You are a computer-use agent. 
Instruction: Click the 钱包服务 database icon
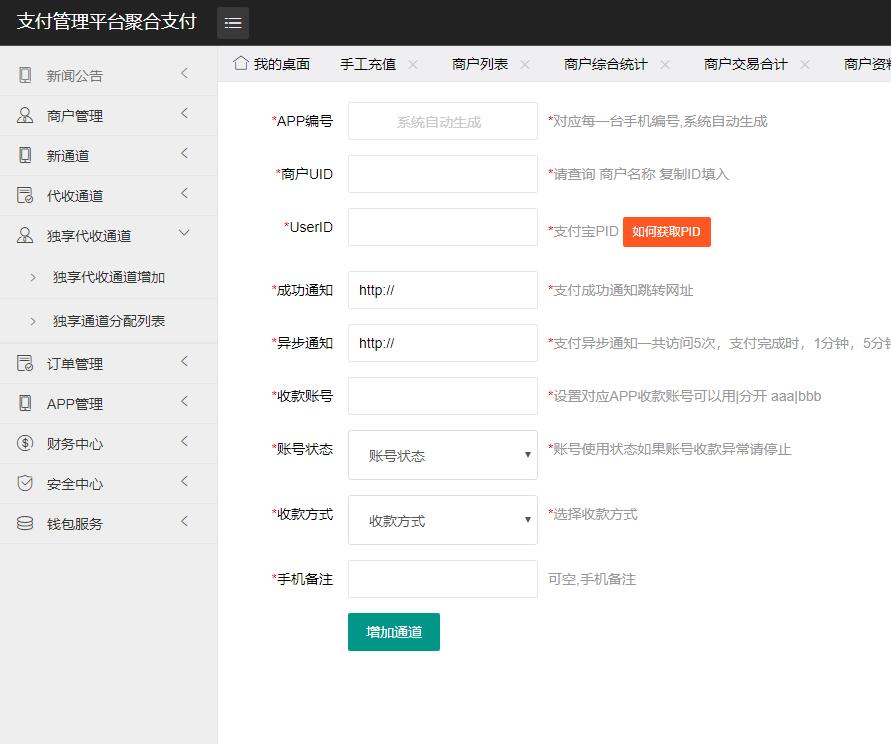(25, 523)
